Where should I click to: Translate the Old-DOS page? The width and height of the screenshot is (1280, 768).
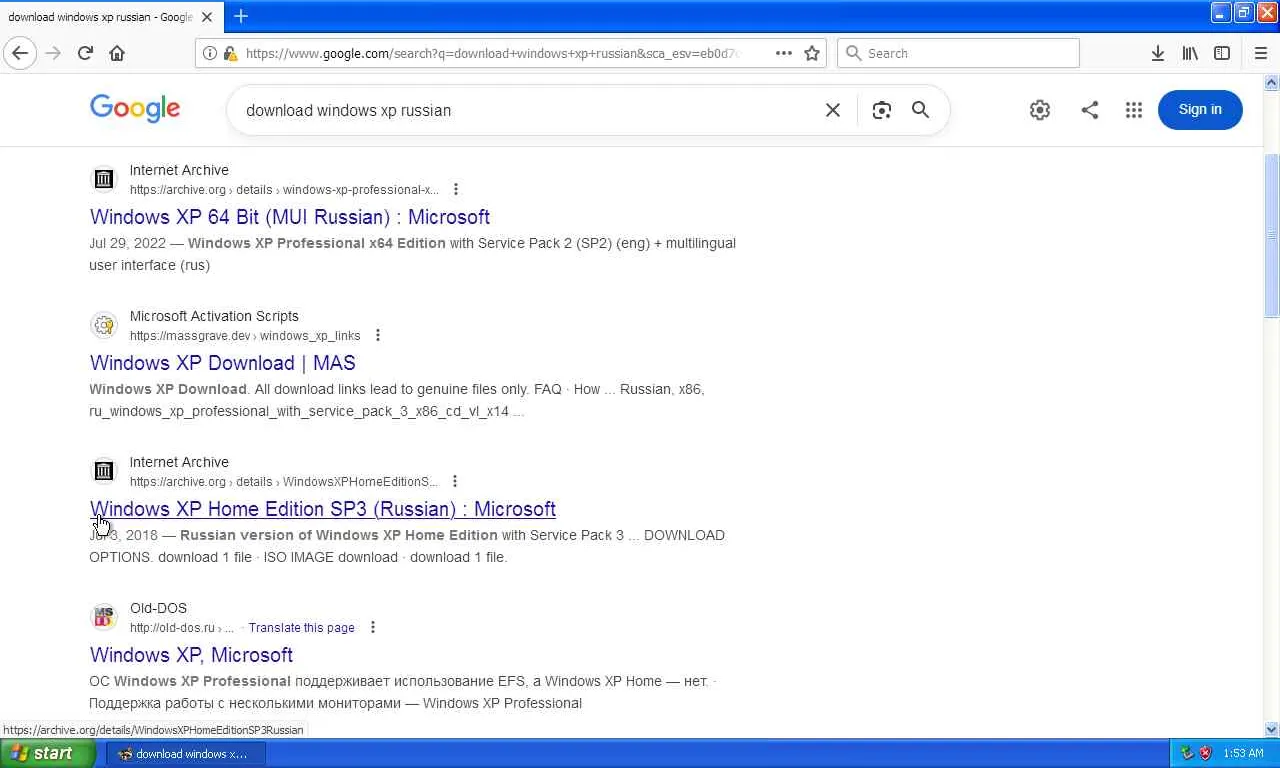click(302, 628)
